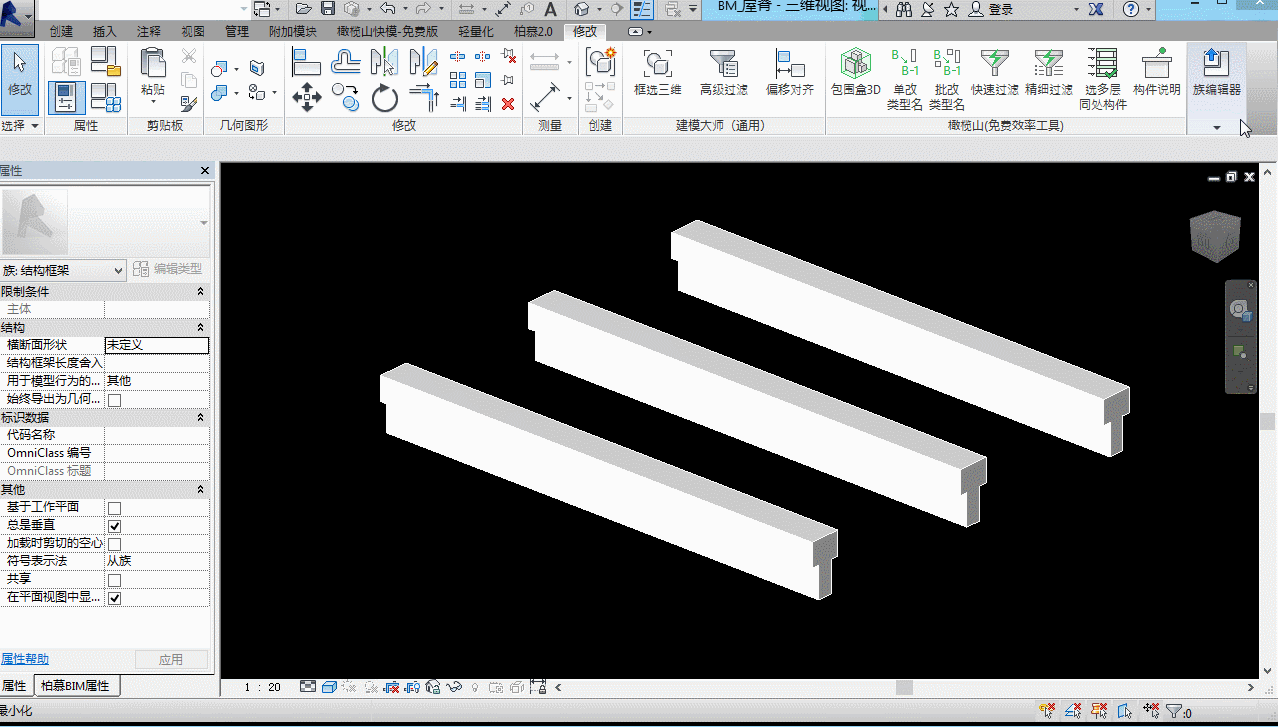This screenshot has height=727, width=1278.
Task: Click the Mirror Draw Axis tool
Action: [x=424, y=62]
